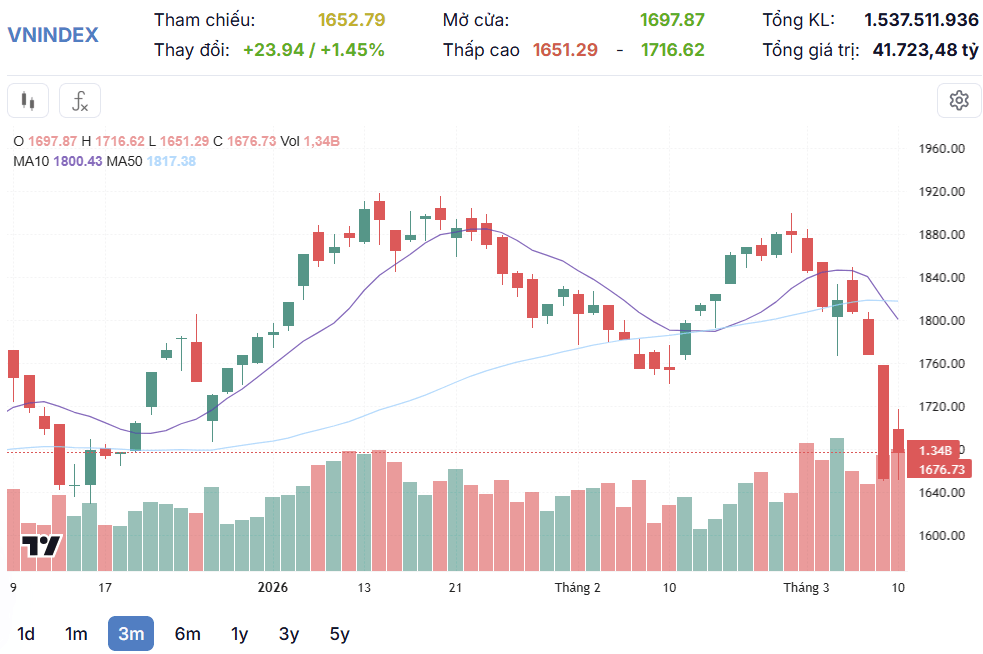
Task: Click the 1.34B volume label on the axis
Action: pyautogui.click(x=935, y=450)
